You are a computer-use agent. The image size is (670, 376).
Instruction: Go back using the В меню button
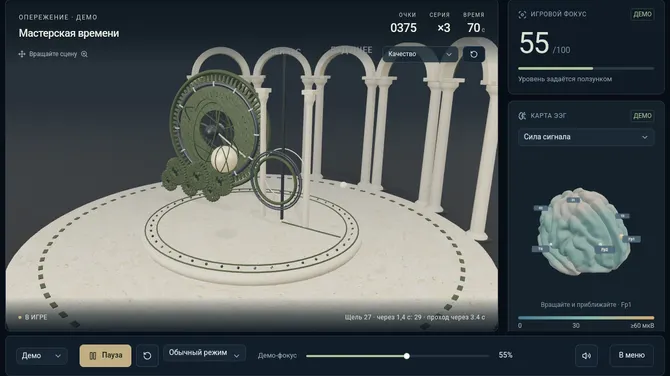point(632,355)
